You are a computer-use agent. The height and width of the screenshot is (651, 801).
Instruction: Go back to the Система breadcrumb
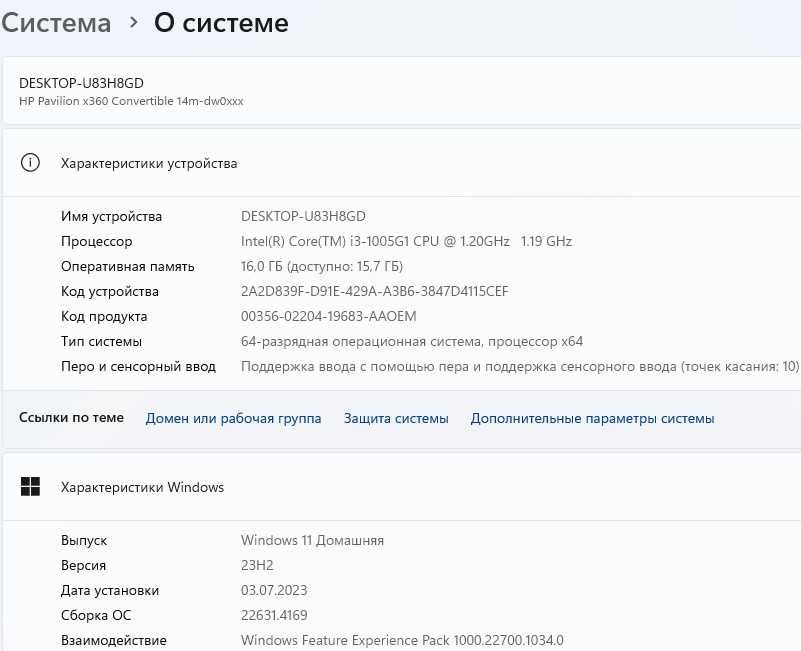56,23
